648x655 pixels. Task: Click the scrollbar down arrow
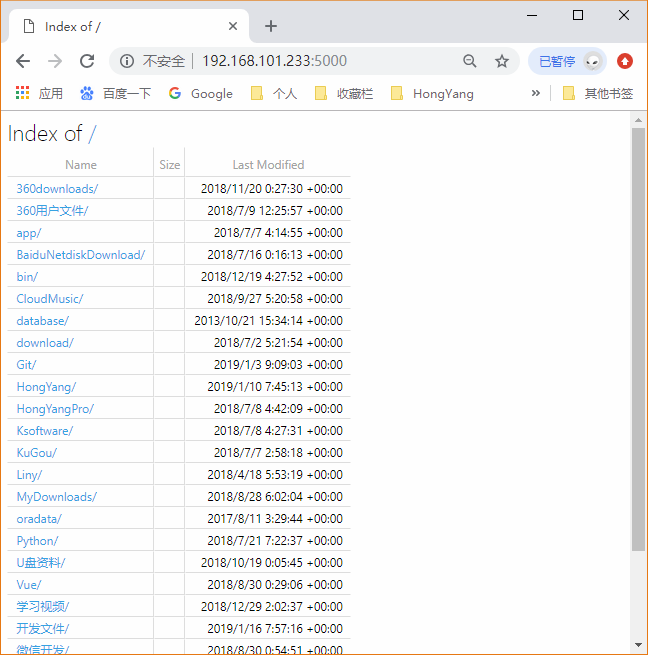[x=638, y=645]
